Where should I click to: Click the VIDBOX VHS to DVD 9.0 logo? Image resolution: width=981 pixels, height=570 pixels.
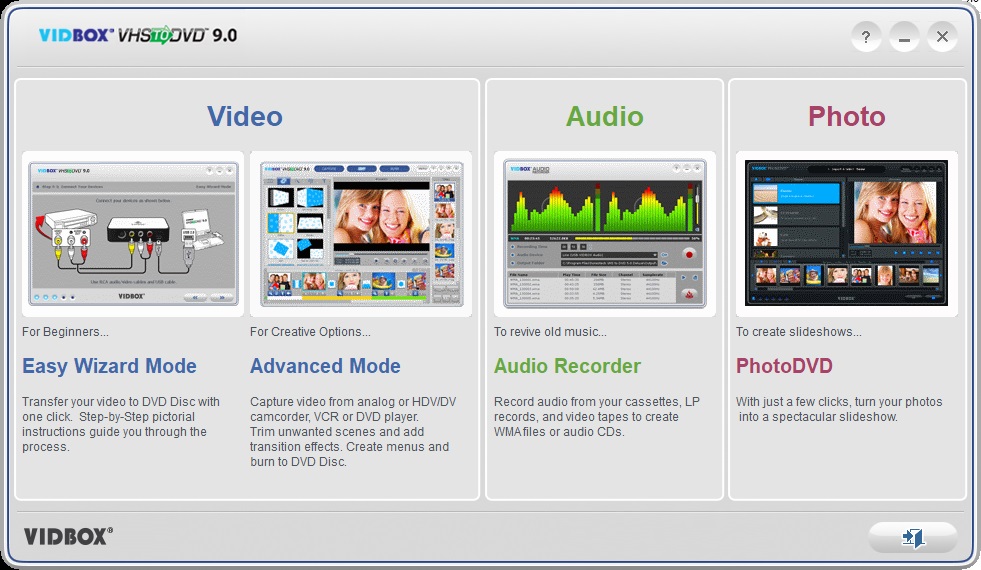click(x=138, y=35)
